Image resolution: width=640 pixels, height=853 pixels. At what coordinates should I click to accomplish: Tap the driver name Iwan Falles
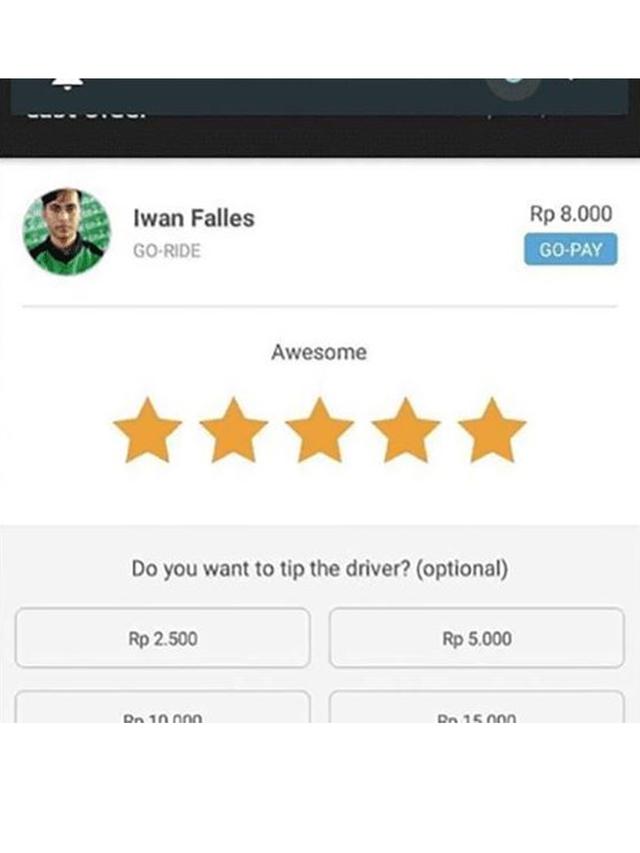(194, 218)
